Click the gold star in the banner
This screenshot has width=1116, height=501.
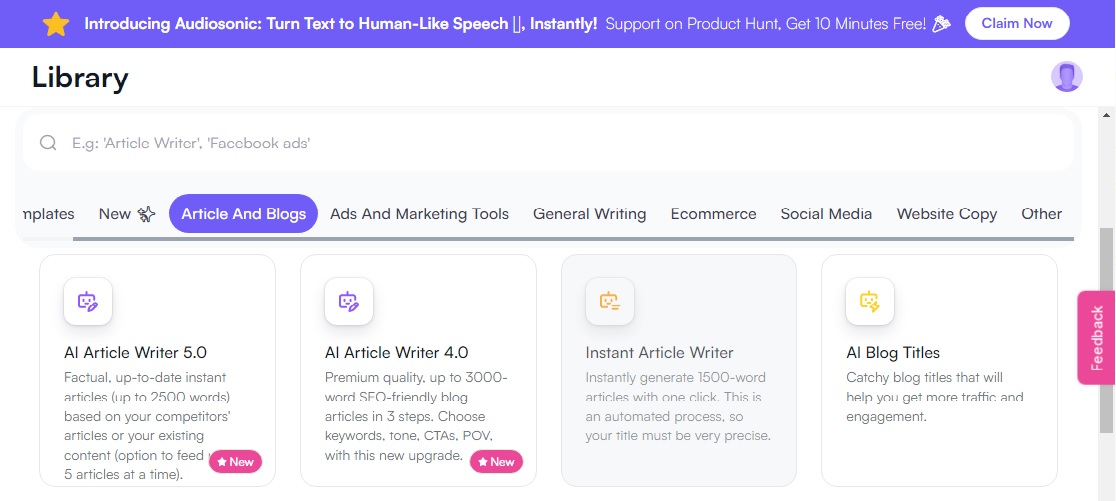click(56, 24)
